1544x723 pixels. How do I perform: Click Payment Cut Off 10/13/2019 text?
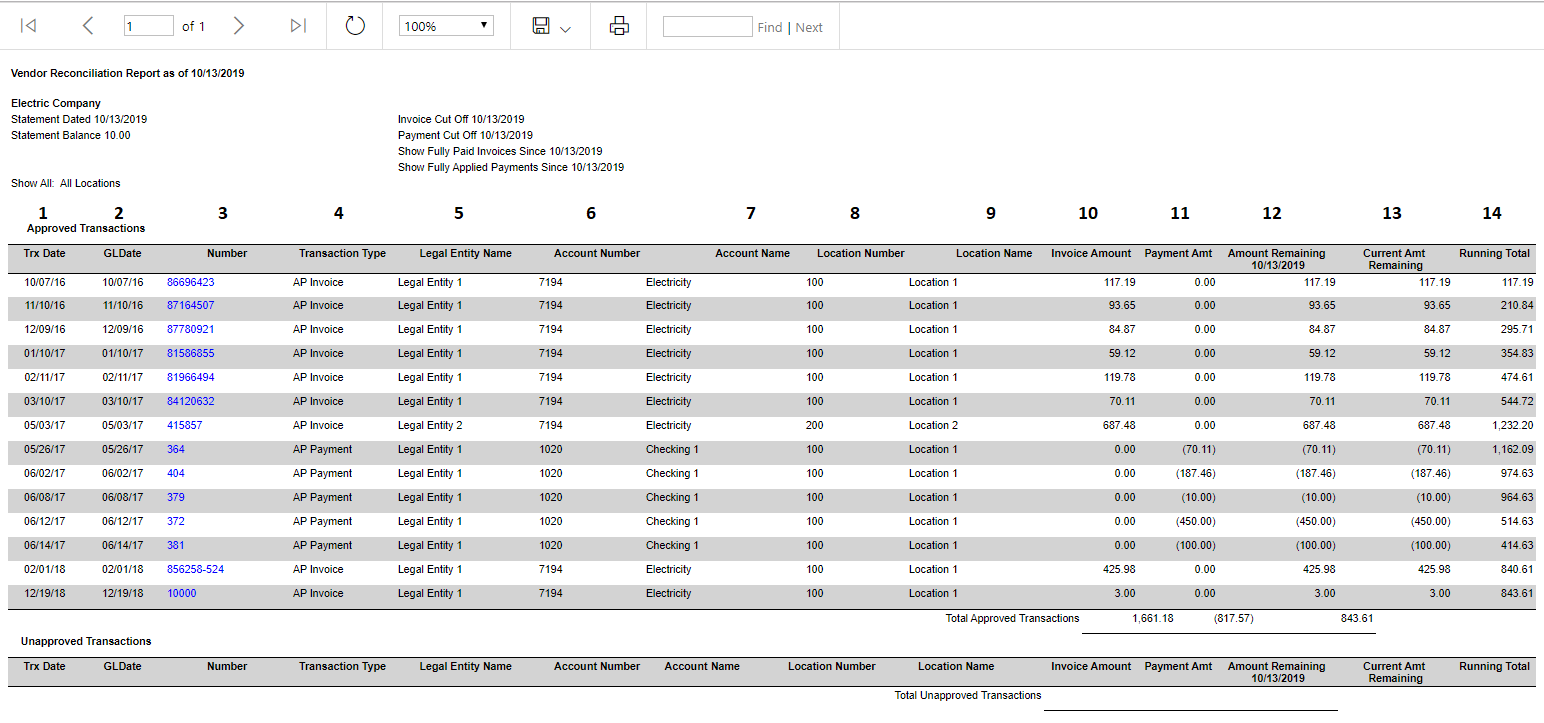(465, 136)
